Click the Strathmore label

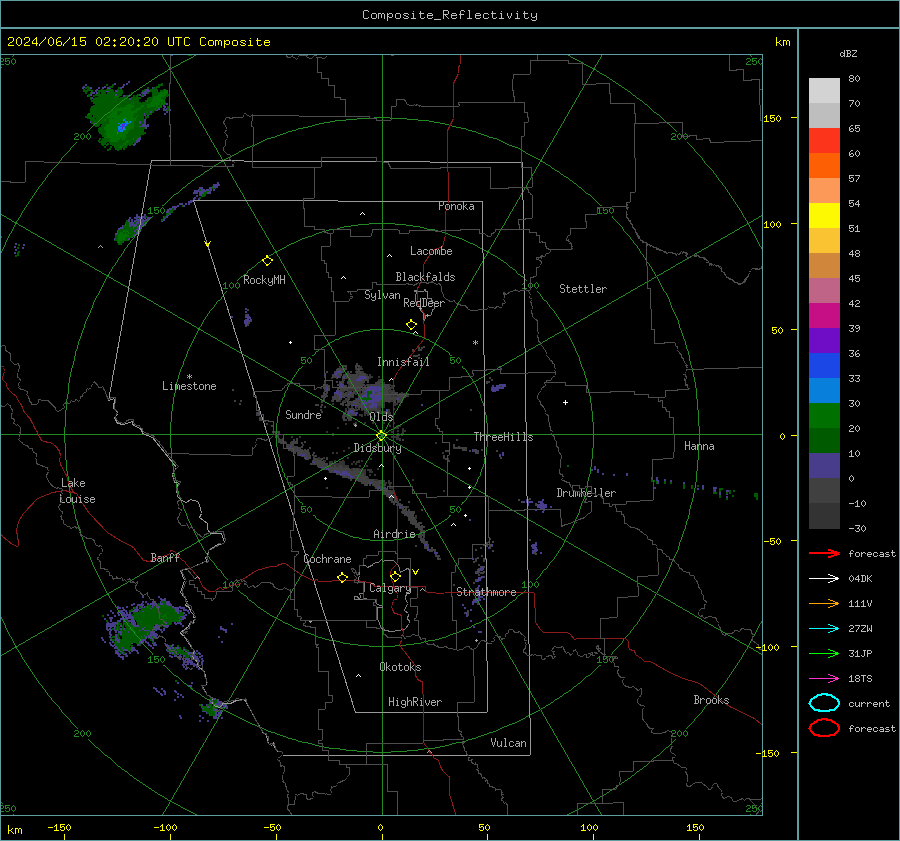coord(486,592)
